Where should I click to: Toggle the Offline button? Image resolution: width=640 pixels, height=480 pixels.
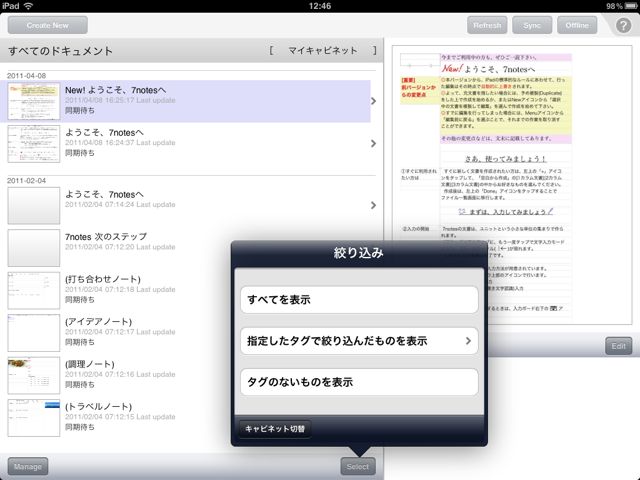tap(577, 25)
